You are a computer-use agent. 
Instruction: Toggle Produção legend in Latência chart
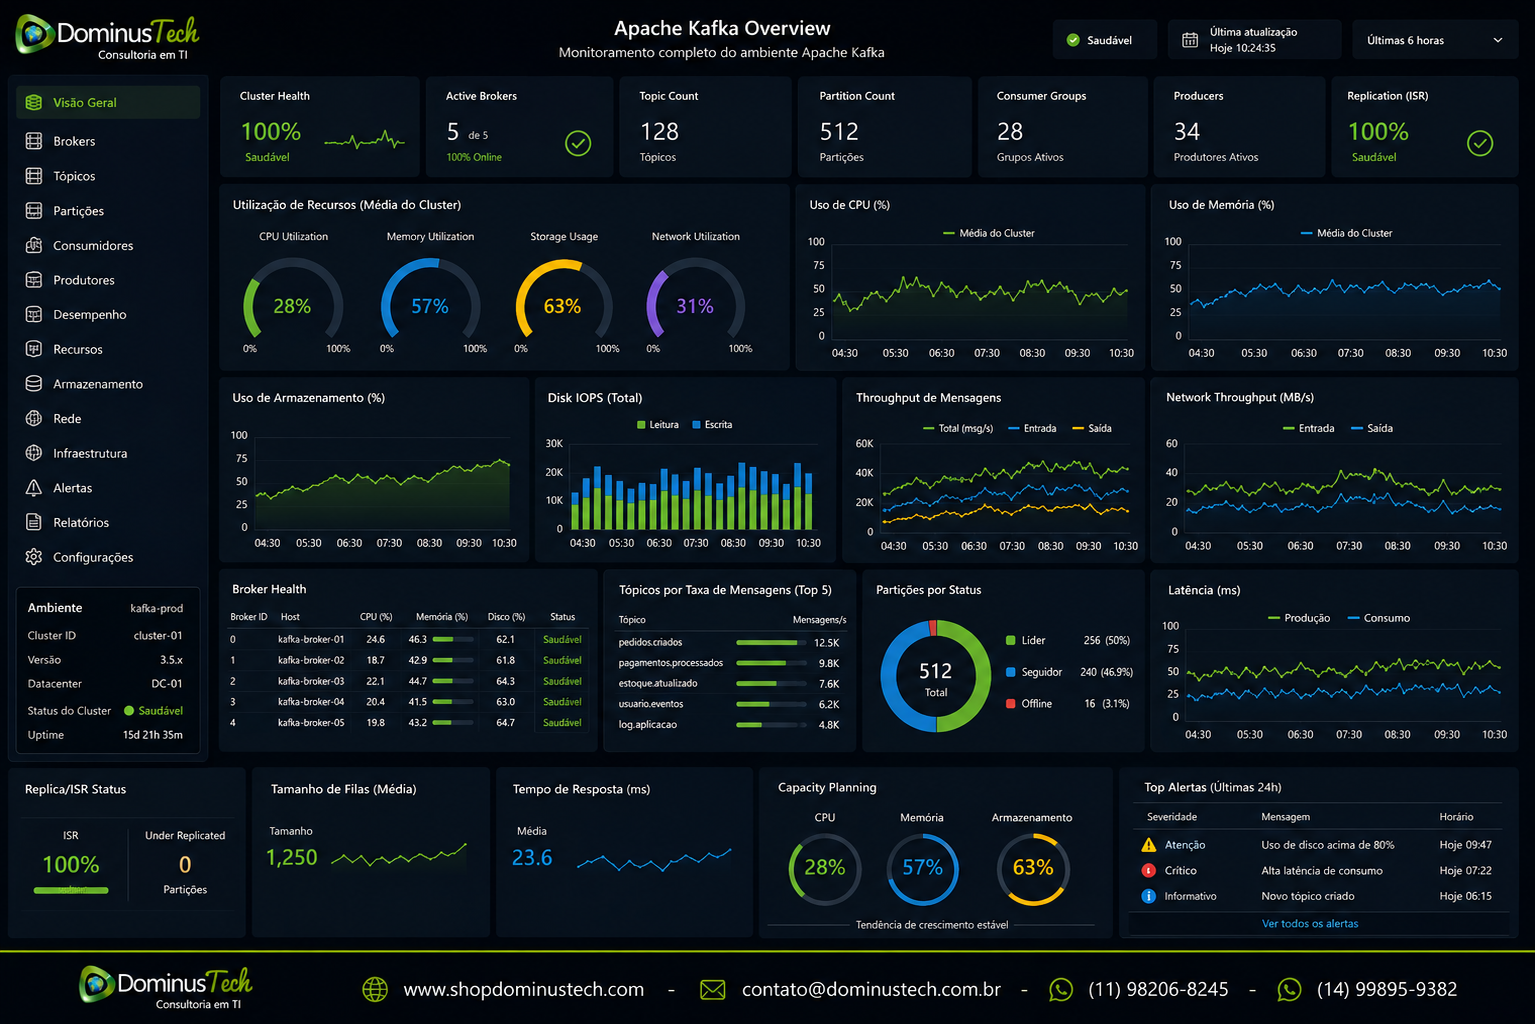coord(1299,618)
